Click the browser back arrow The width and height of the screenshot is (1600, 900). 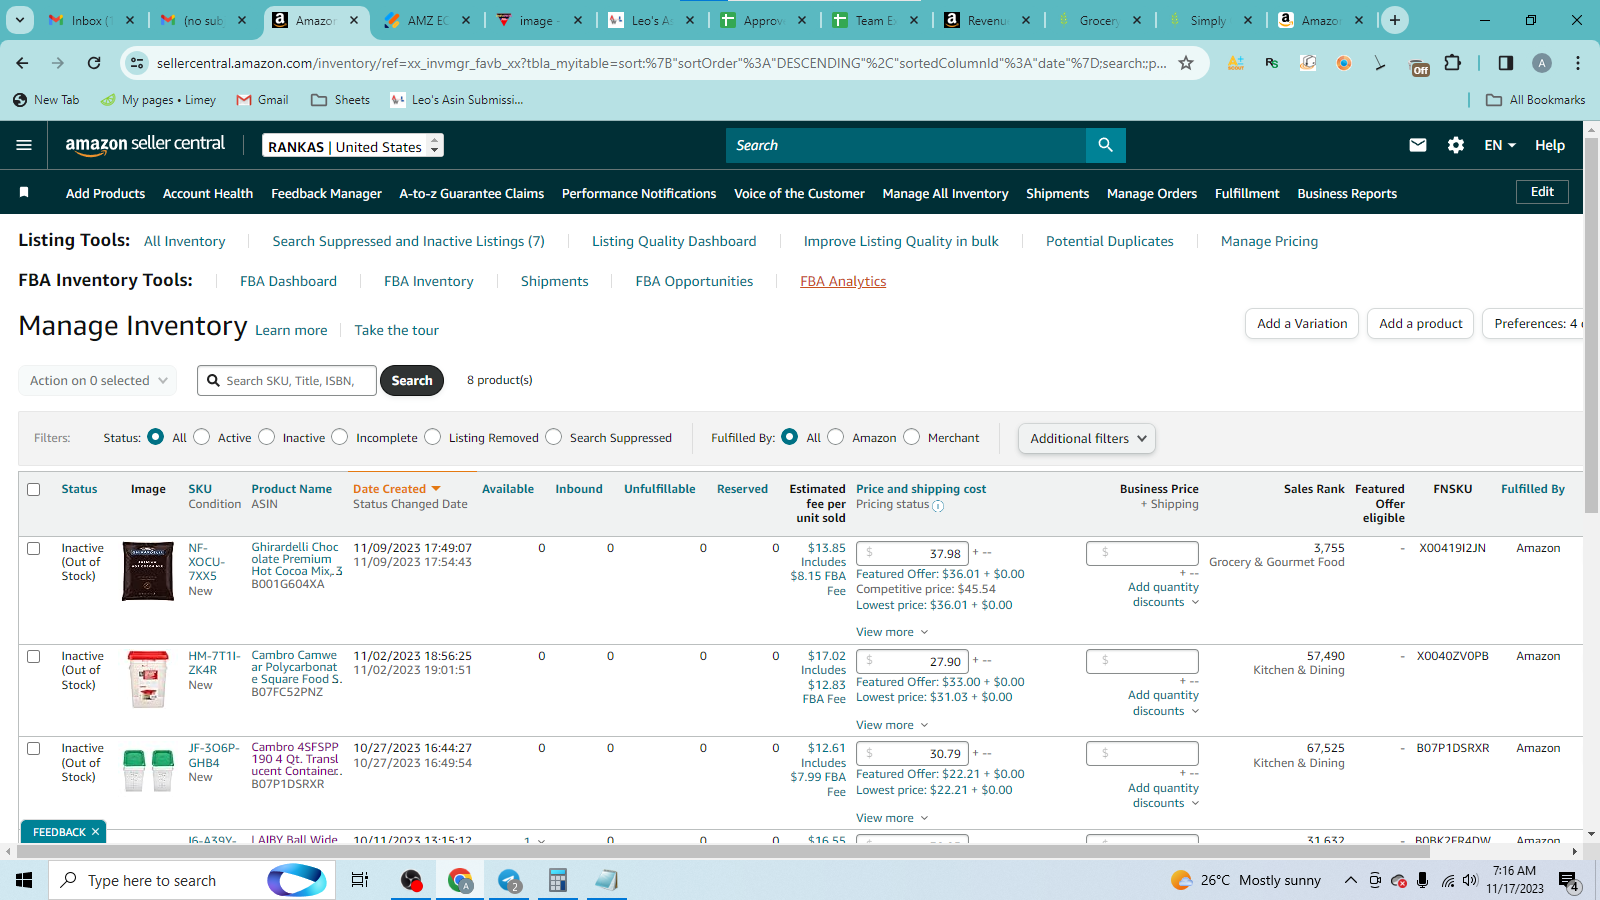click(22, 63)
